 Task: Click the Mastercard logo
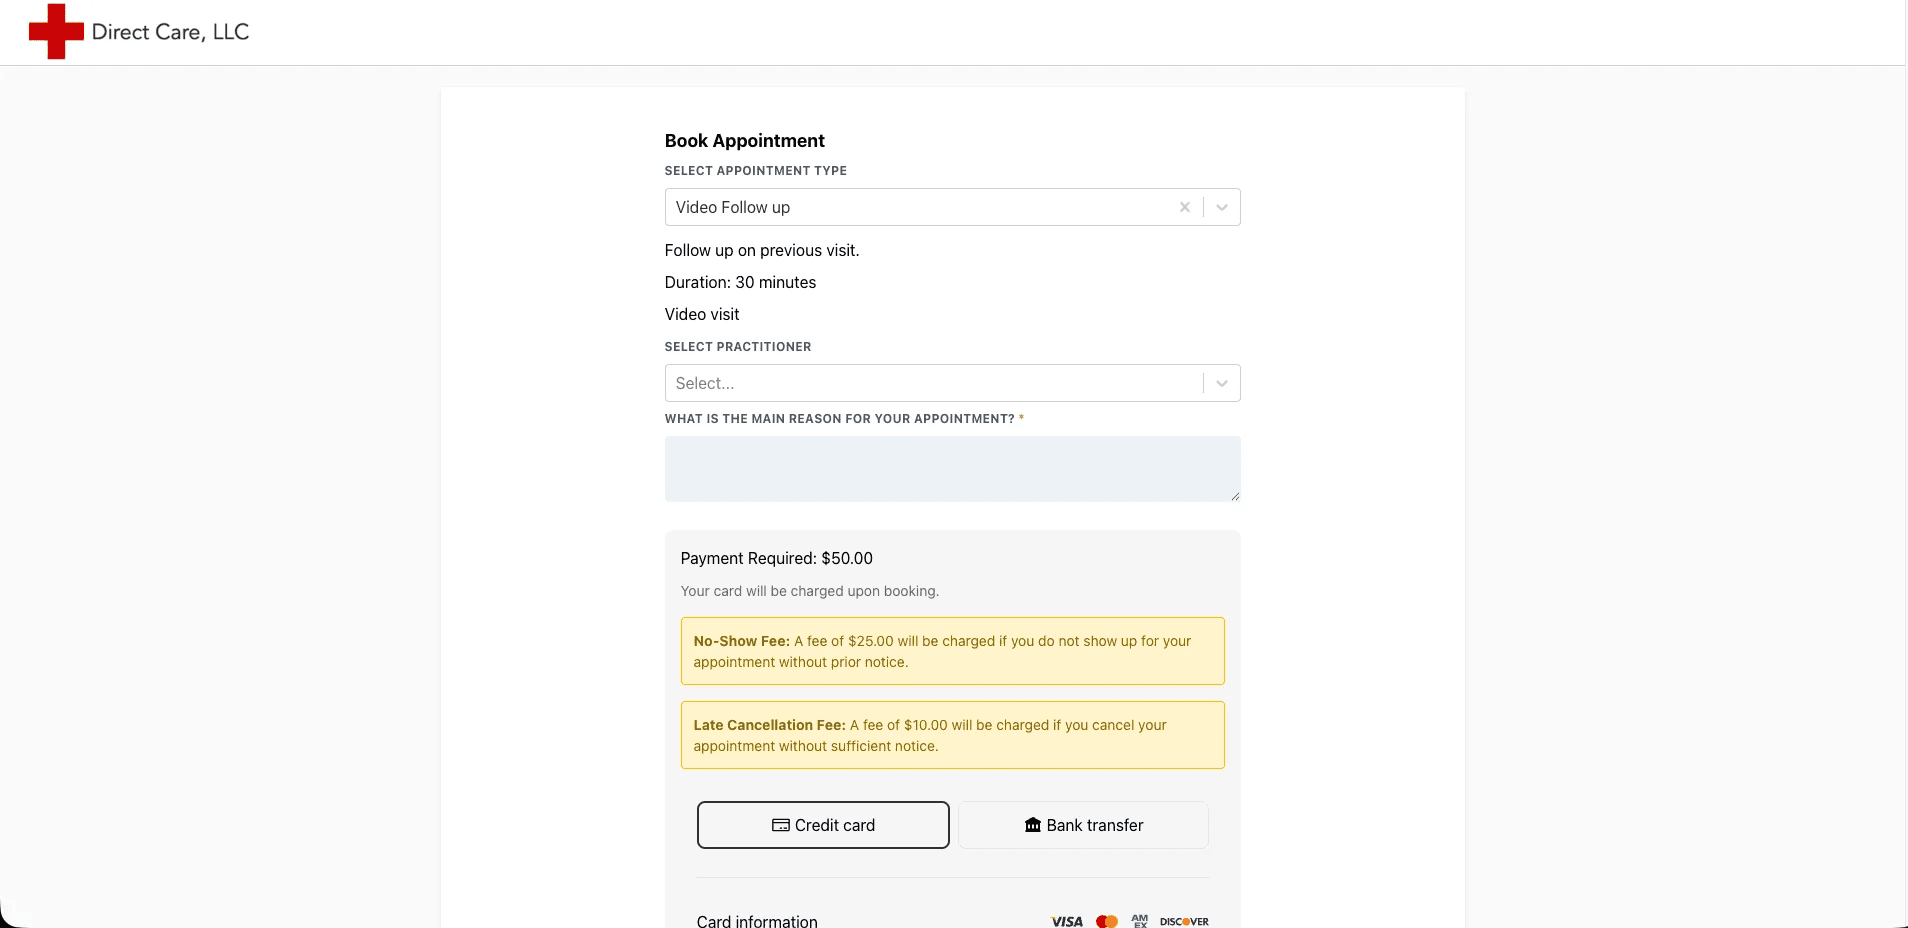[x=1107, y=922]
